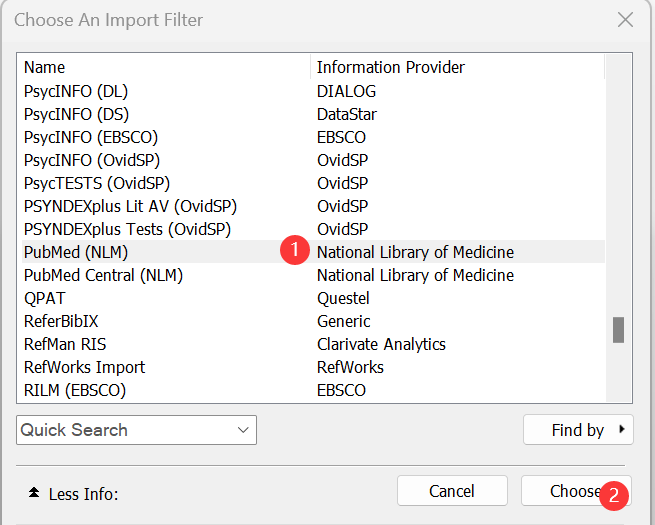Click the Choose button
This screenshot has height=525, width=655.
[575, 491]
